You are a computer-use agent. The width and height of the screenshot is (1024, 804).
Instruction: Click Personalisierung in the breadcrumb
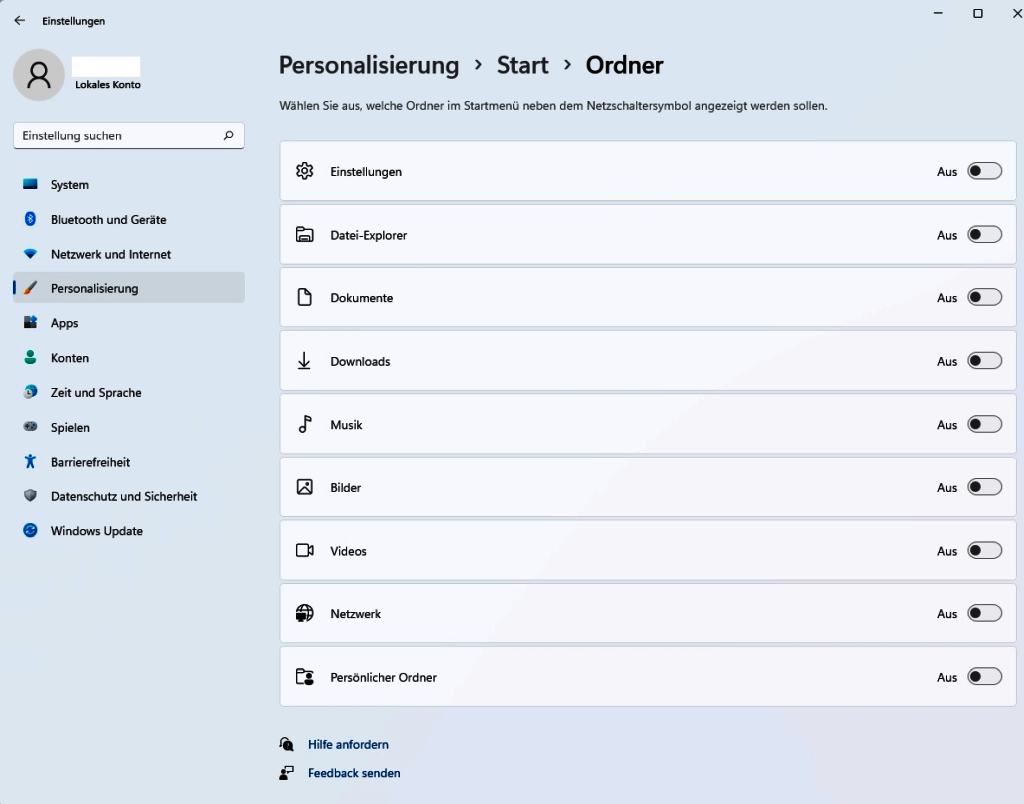[x=369, y=65]
